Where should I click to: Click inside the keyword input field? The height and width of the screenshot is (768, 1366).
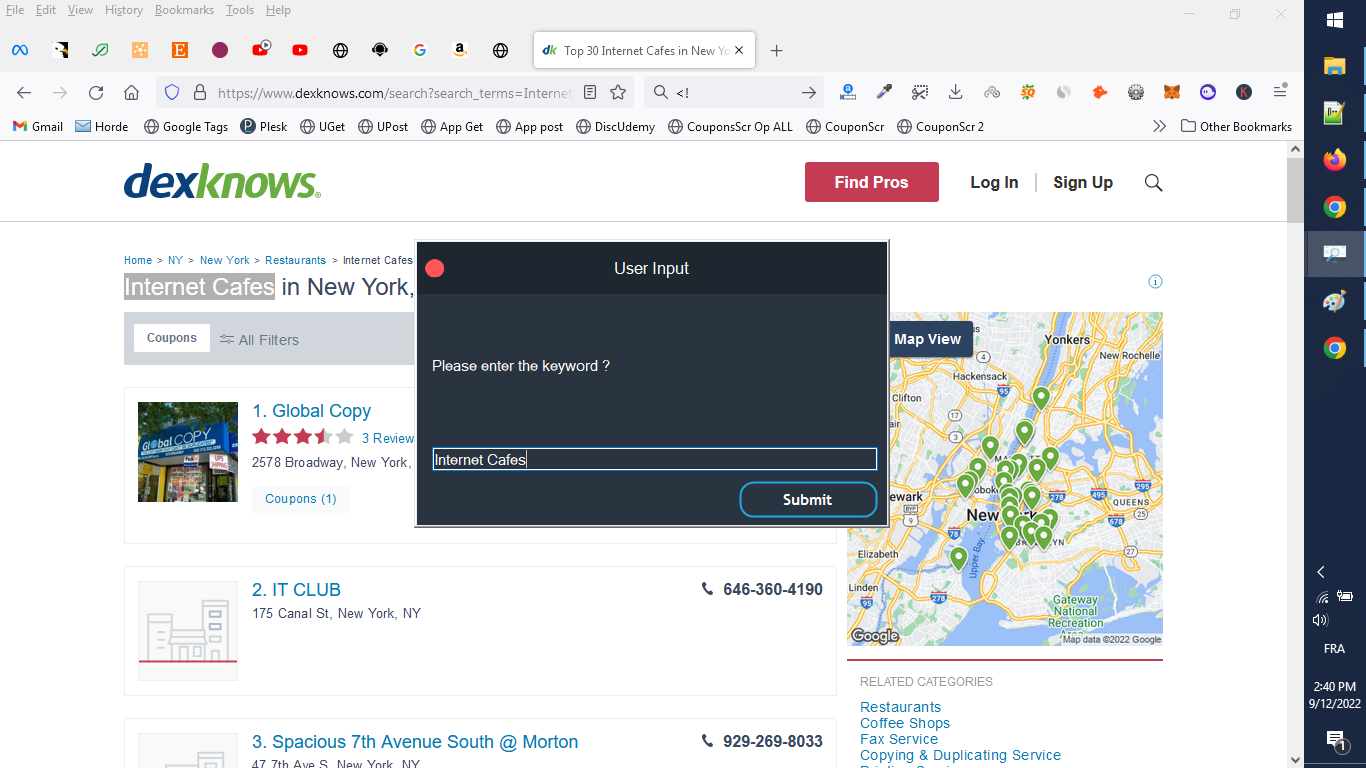[654, 459]
